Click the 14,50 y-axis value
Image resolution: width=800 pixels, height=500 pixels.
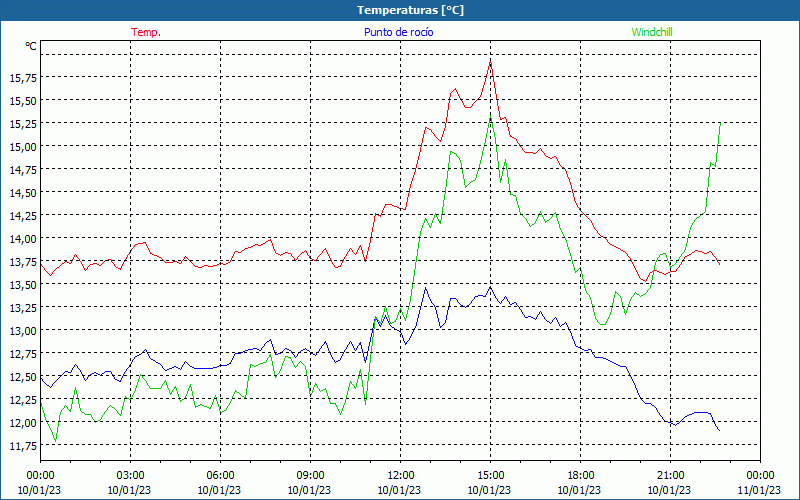click(x=23, y=192)
